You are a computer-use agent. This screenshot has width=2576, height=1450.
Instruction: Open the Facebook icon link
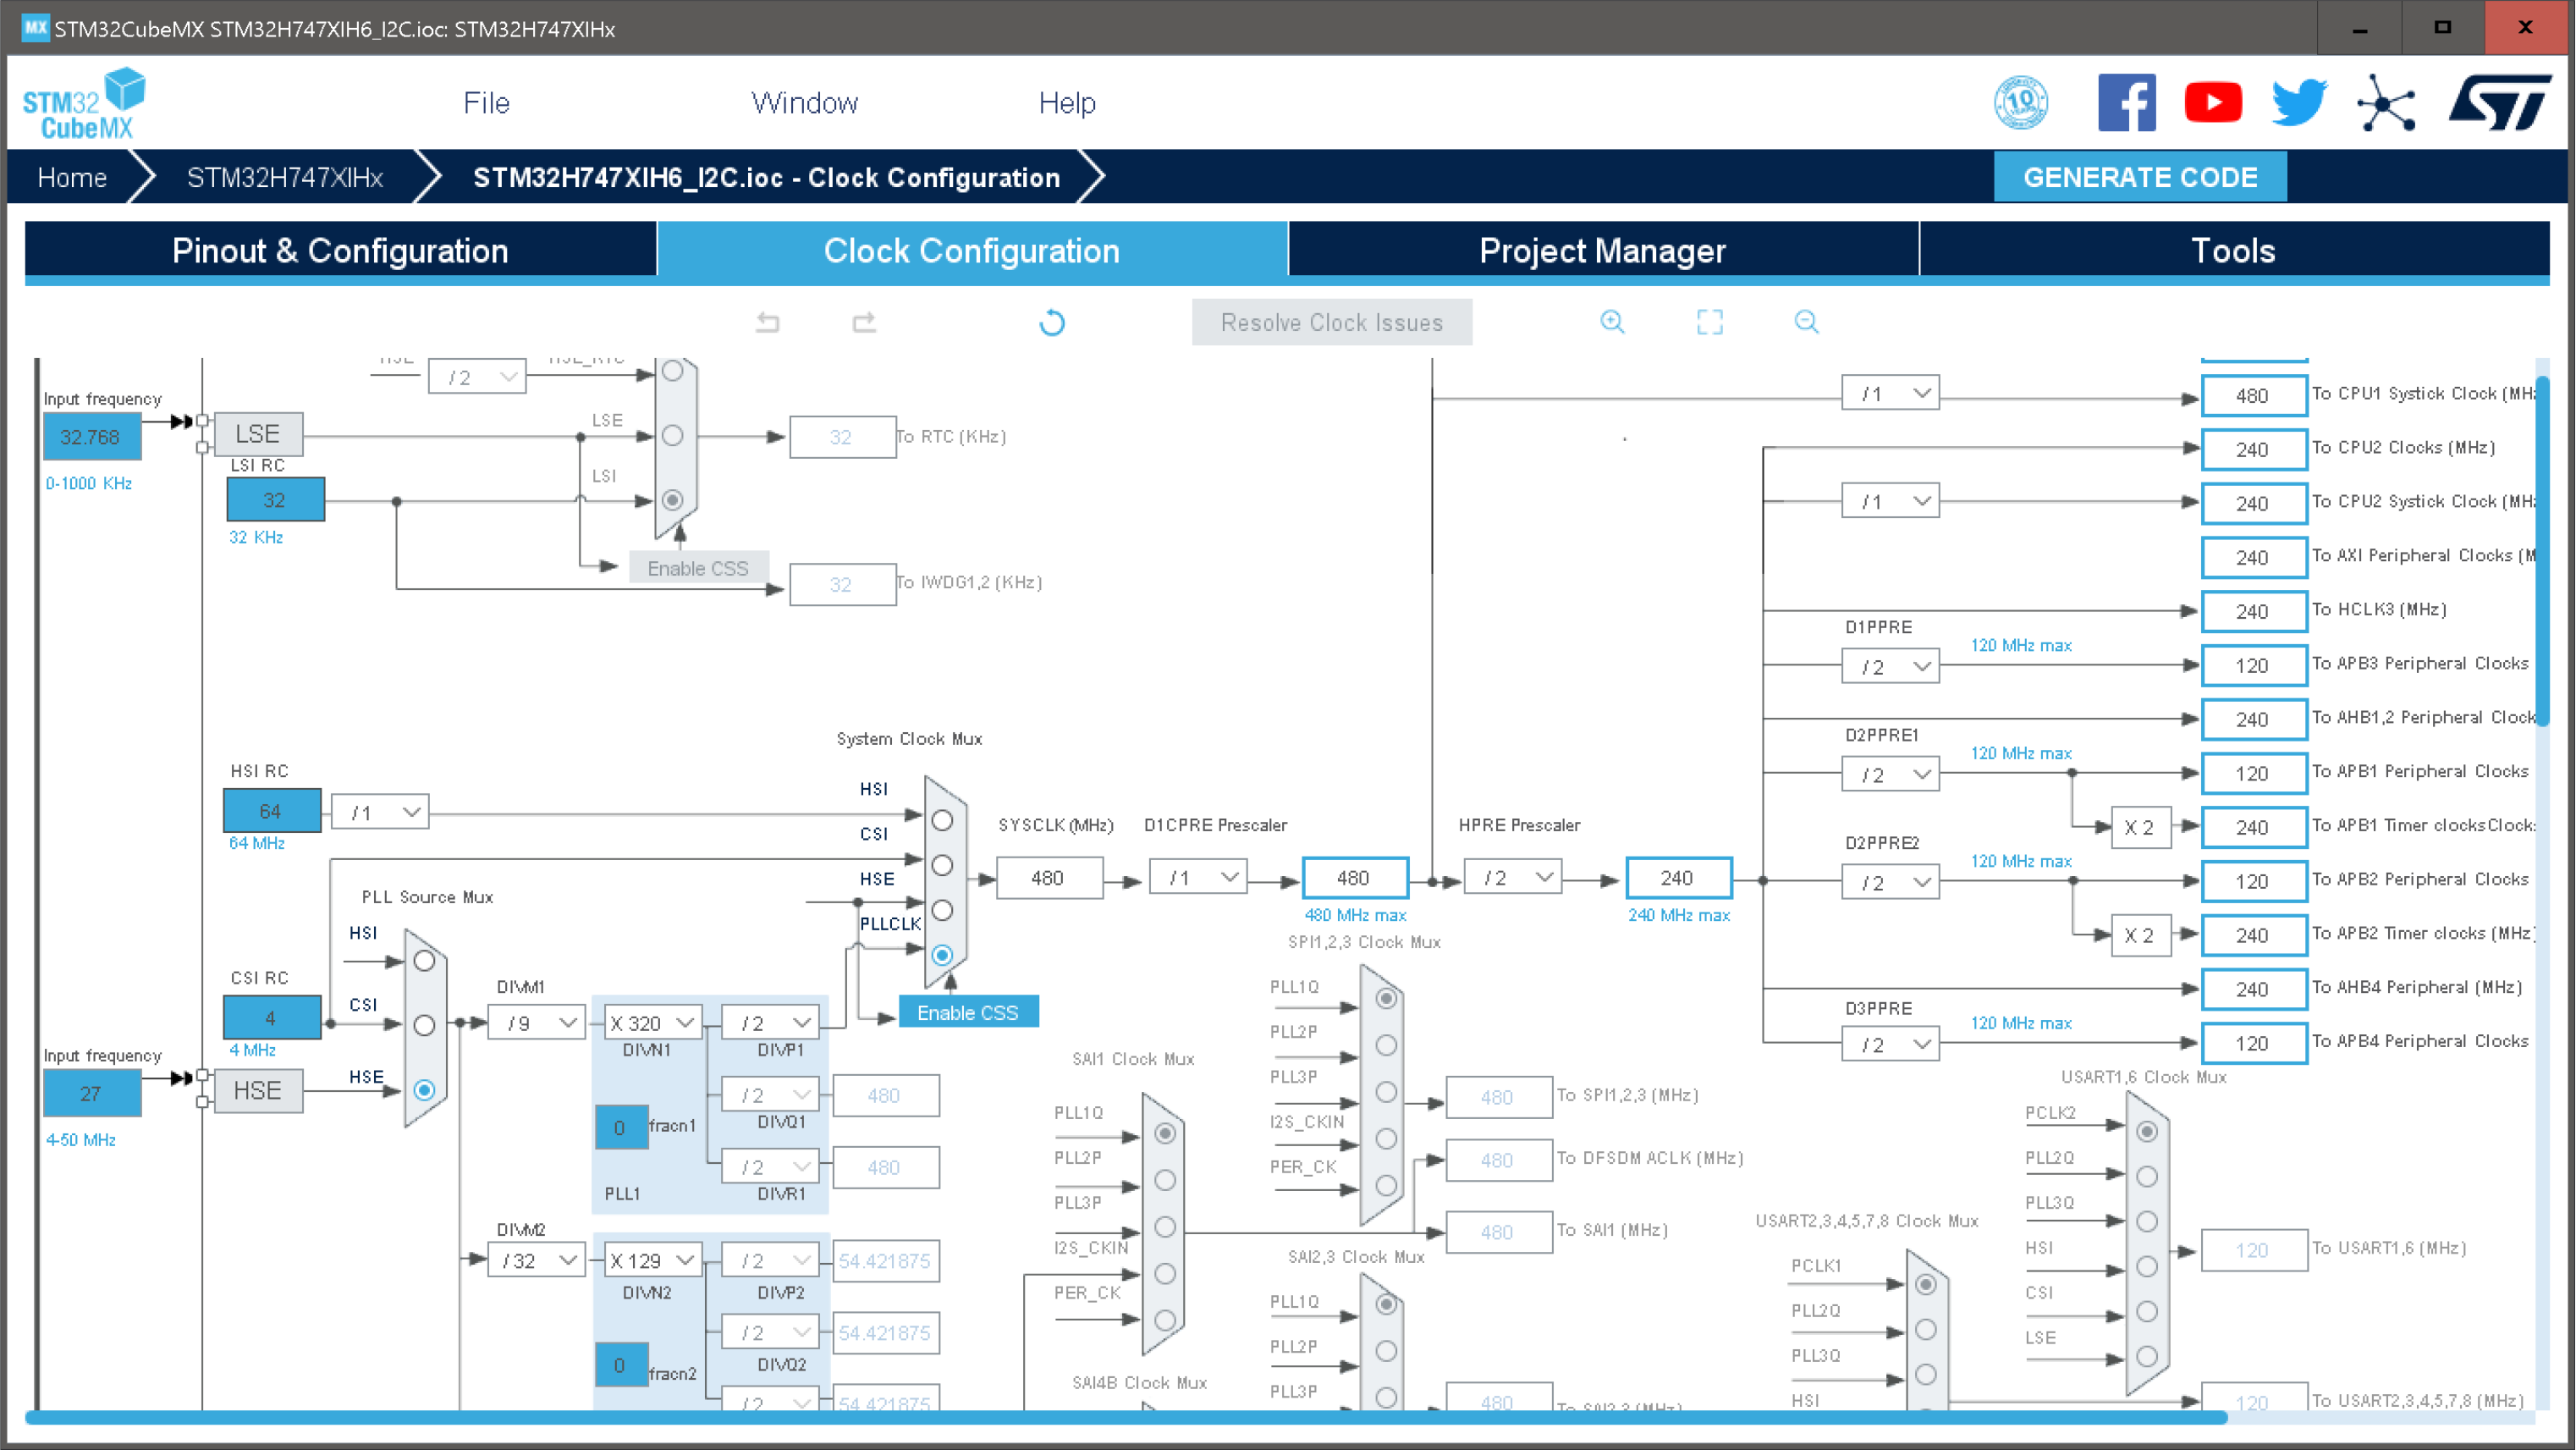(2126, 103)
